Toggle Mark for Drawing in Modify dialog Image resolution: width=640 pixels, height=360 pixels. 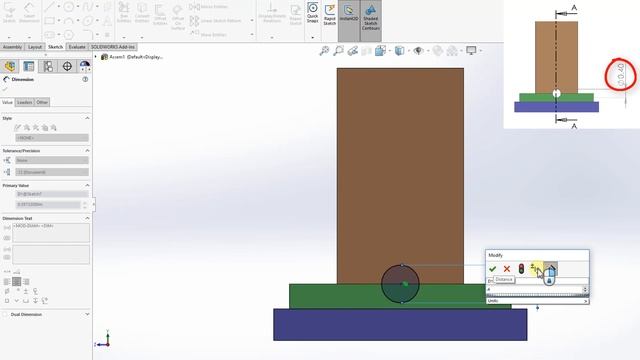click(x=551, y=270)
